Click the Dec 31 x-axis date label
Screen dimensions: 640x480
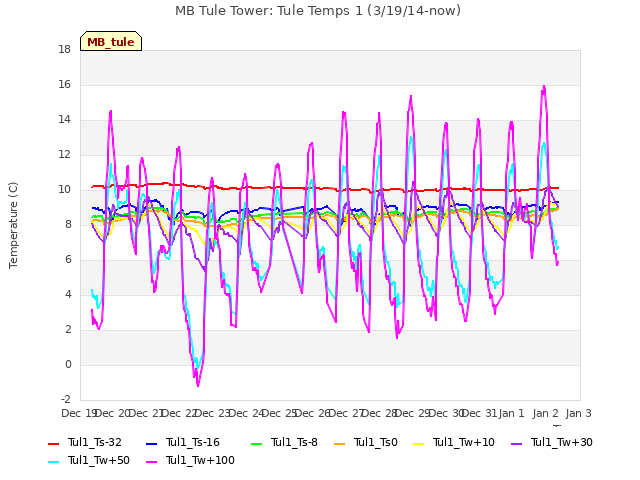(x=480, y=413)
